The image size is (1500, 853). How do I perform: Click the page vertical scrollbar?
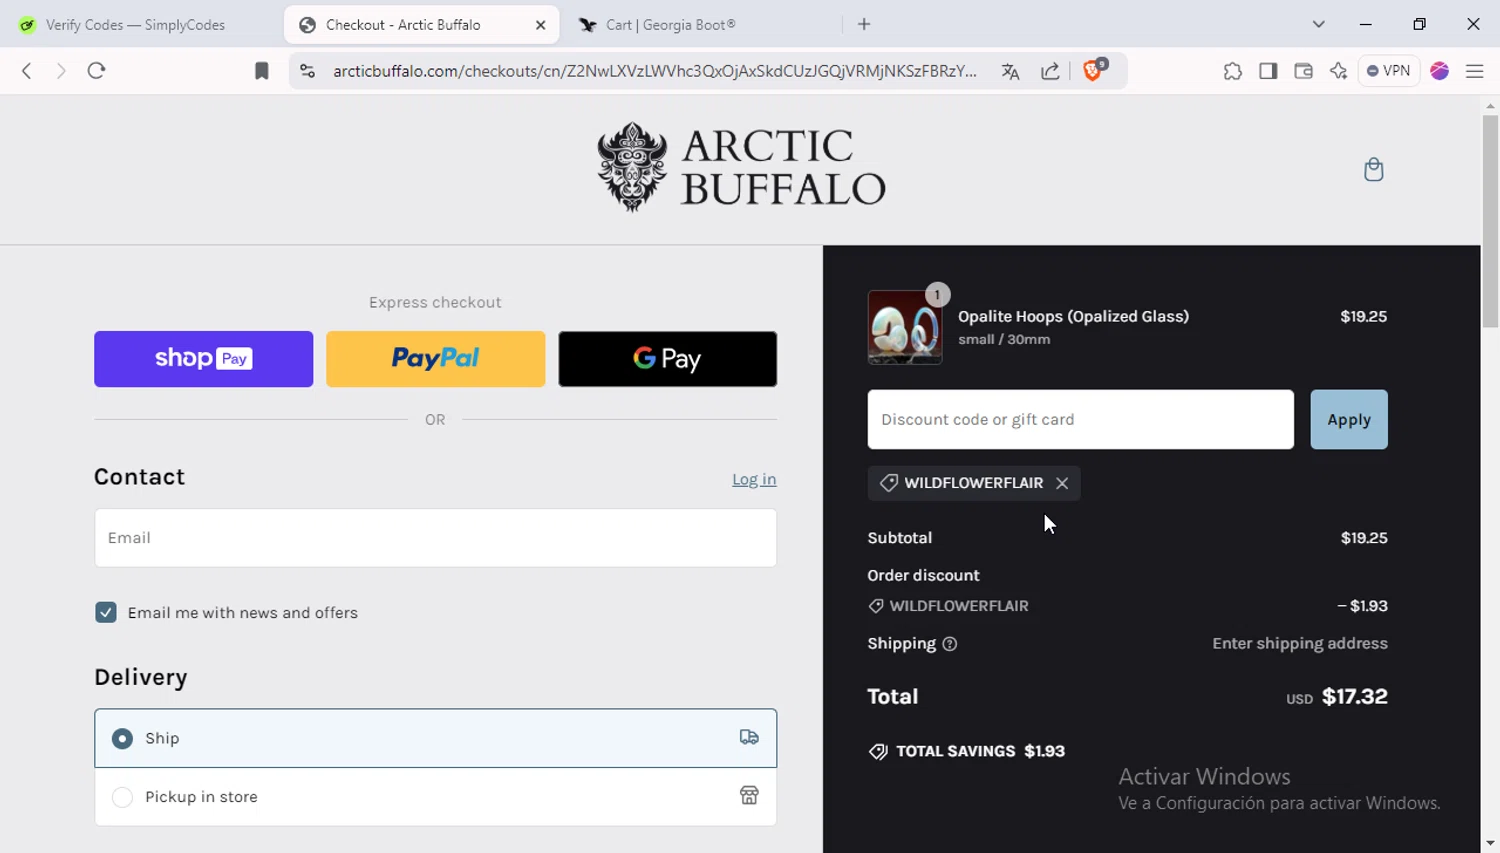coord(1490,221)
